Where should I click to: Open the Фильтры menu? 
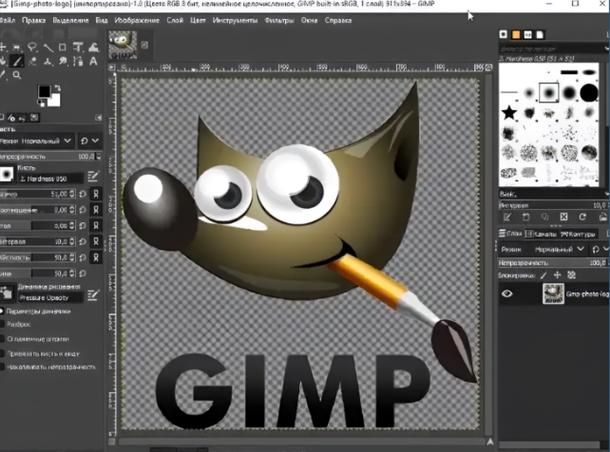(x=279, y=20)
